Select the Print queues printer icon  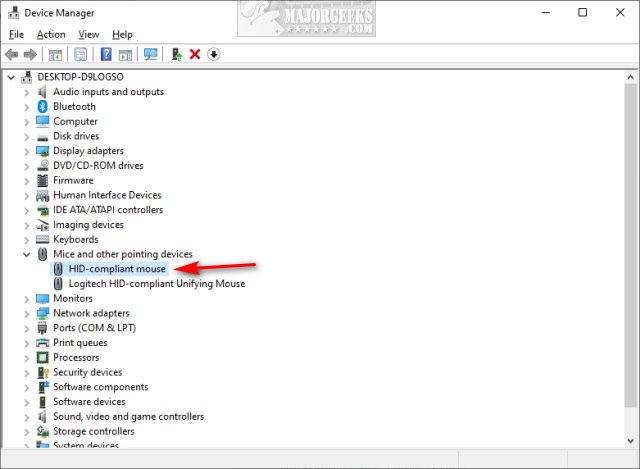[42, 343]
